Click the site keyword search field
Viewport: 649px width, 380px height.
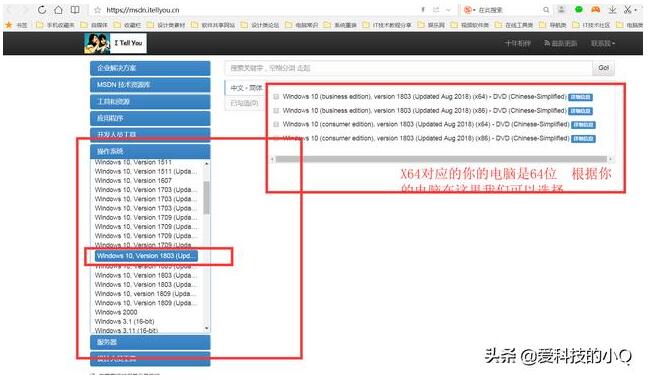(409, 68)
